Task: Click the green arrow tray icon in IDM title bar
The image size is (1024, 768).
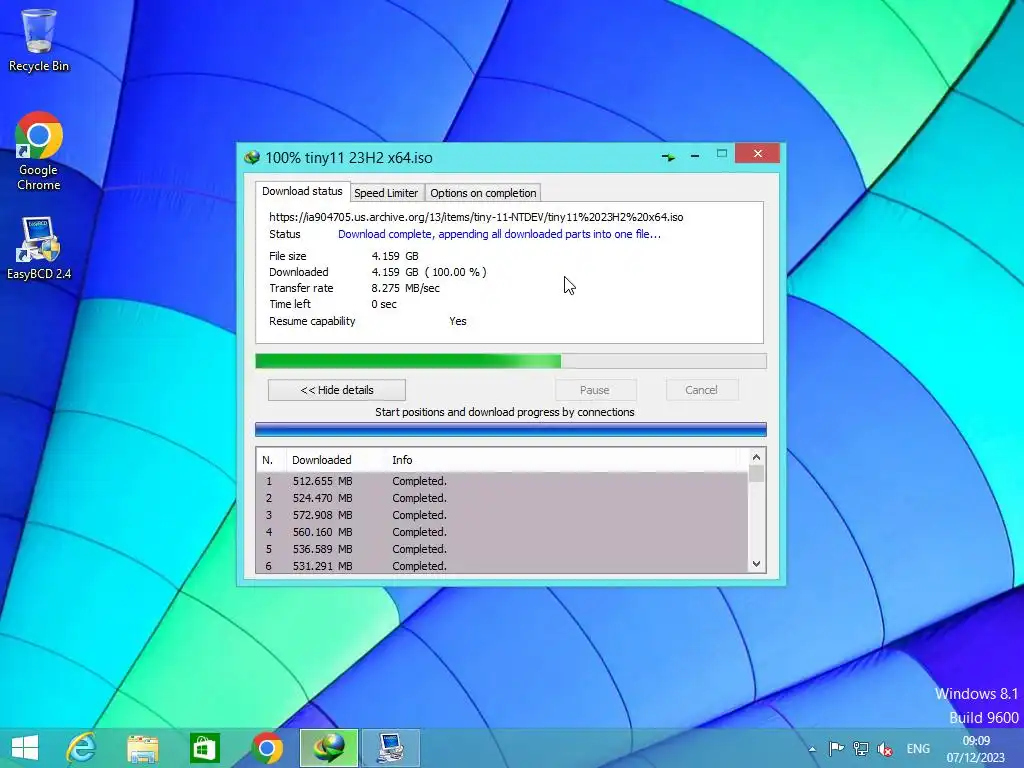Action: (x=668, y=157)
